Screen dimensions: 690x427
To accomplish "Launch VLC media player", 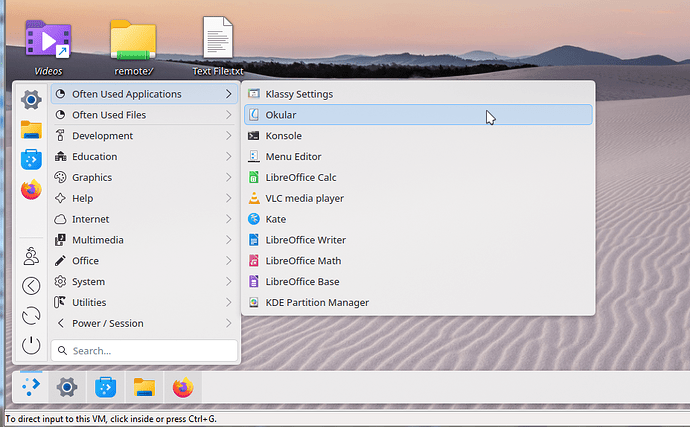I will tap(418, 198).
